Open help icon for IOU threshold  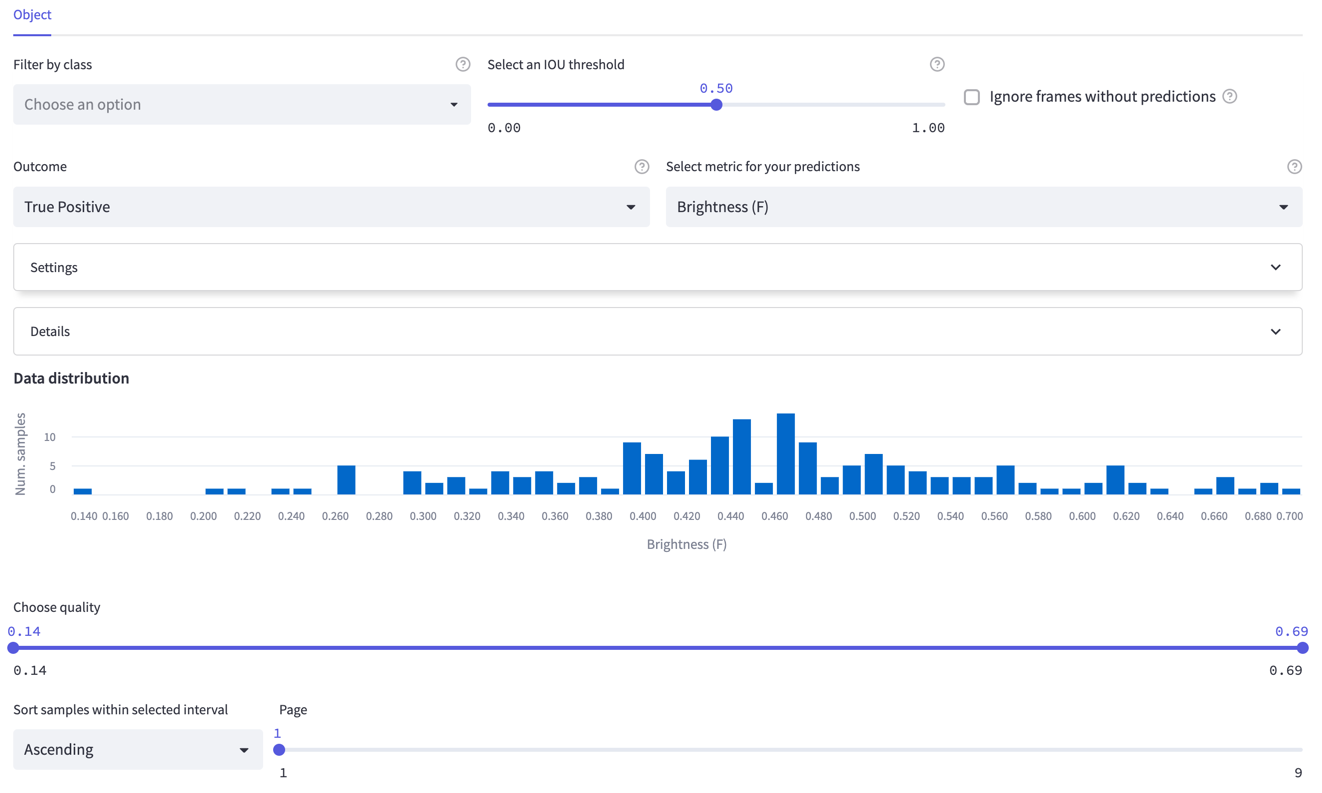937,64
